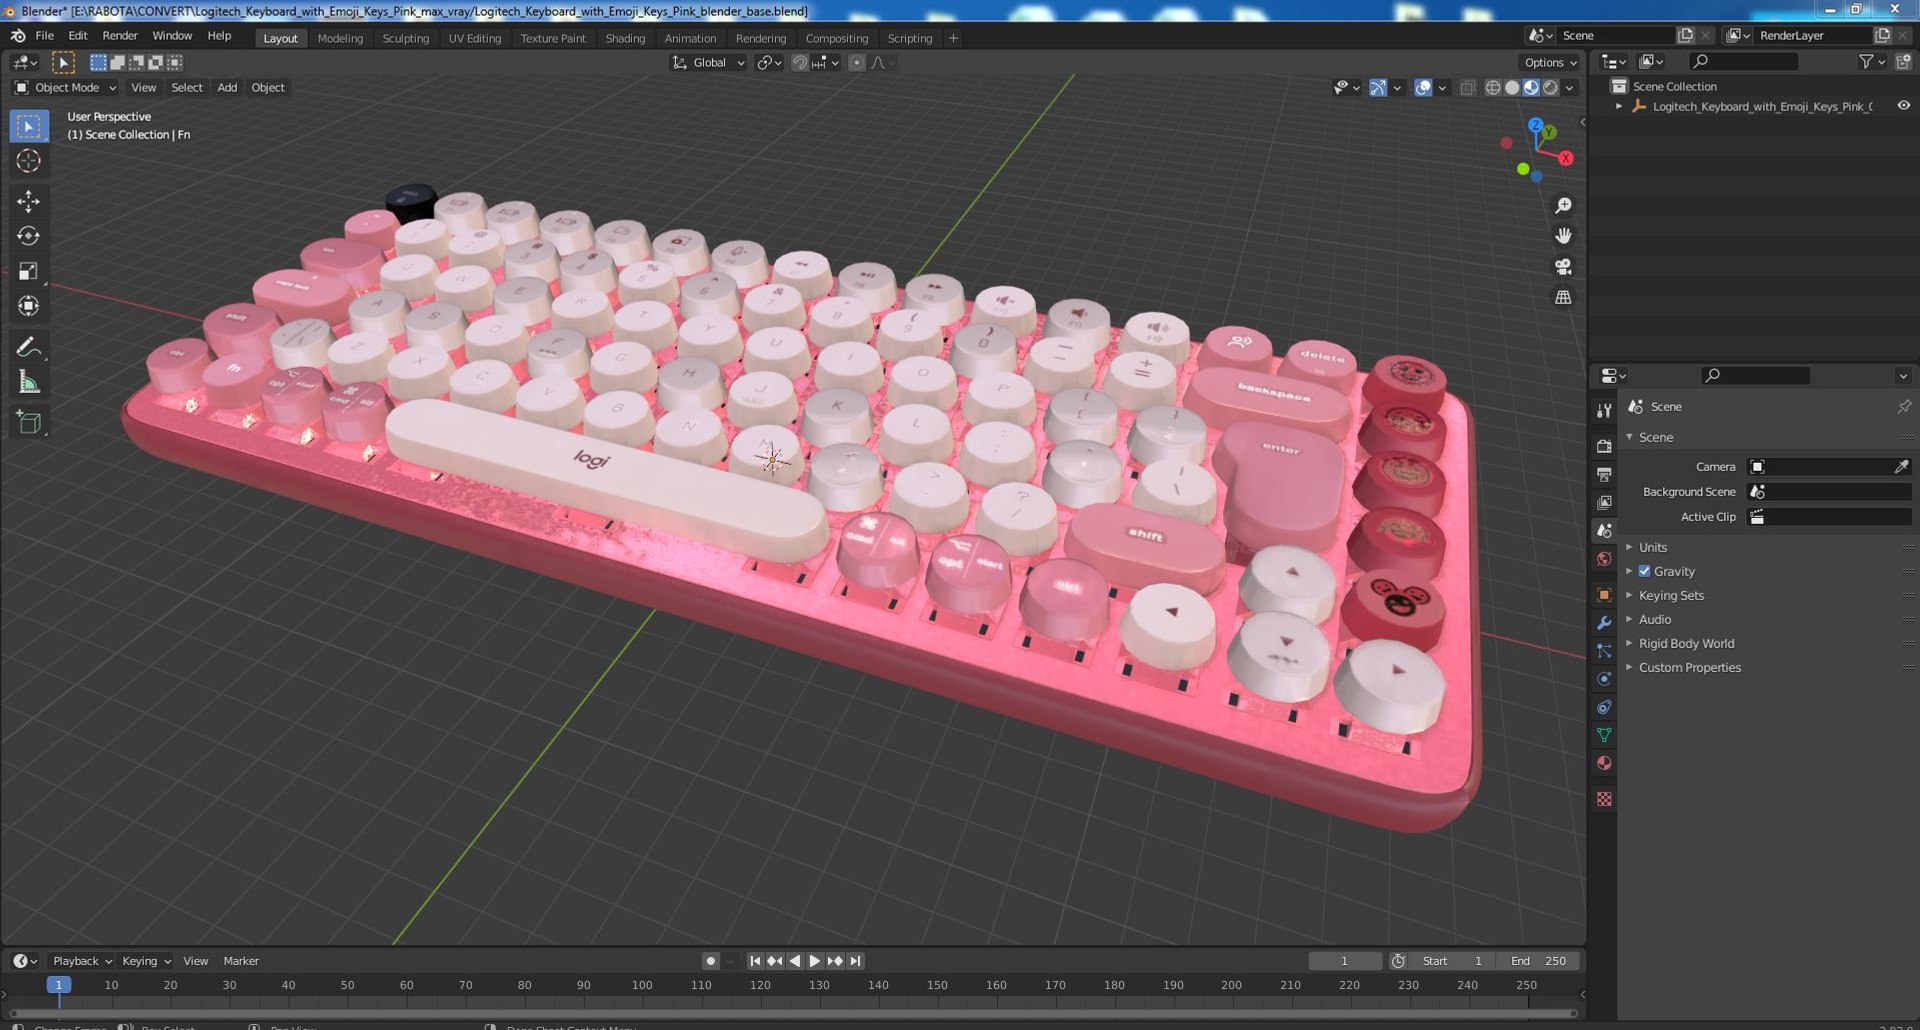Expand the Logitech_Keyboard collection in outliner

(1619, 106)
